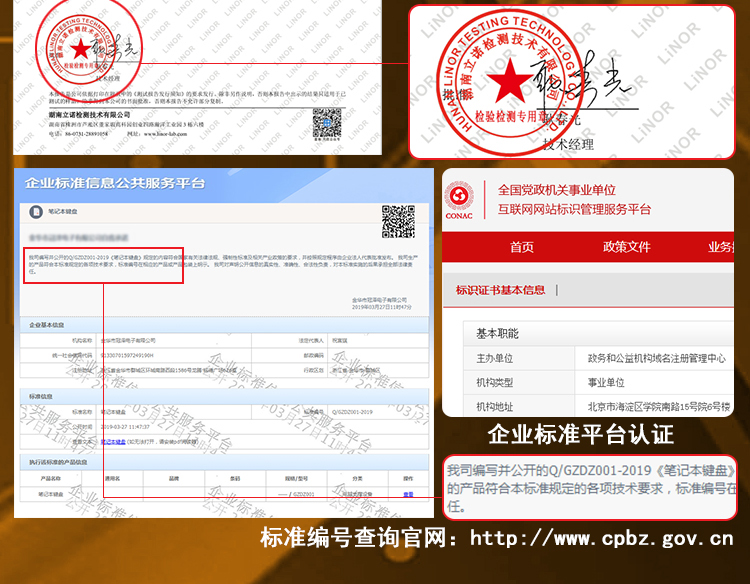Open the 首页 menu item
The height and width of the screenshot is (584, 750).
click(x=521, y=247)
